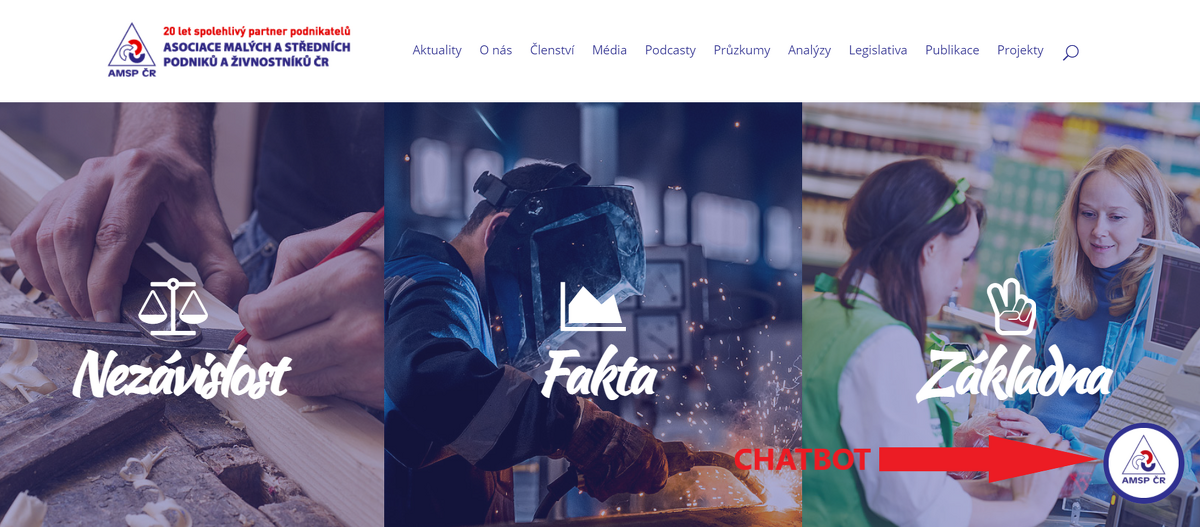
Task: Click the chart icon above Fakta
Action: (593, 306)
